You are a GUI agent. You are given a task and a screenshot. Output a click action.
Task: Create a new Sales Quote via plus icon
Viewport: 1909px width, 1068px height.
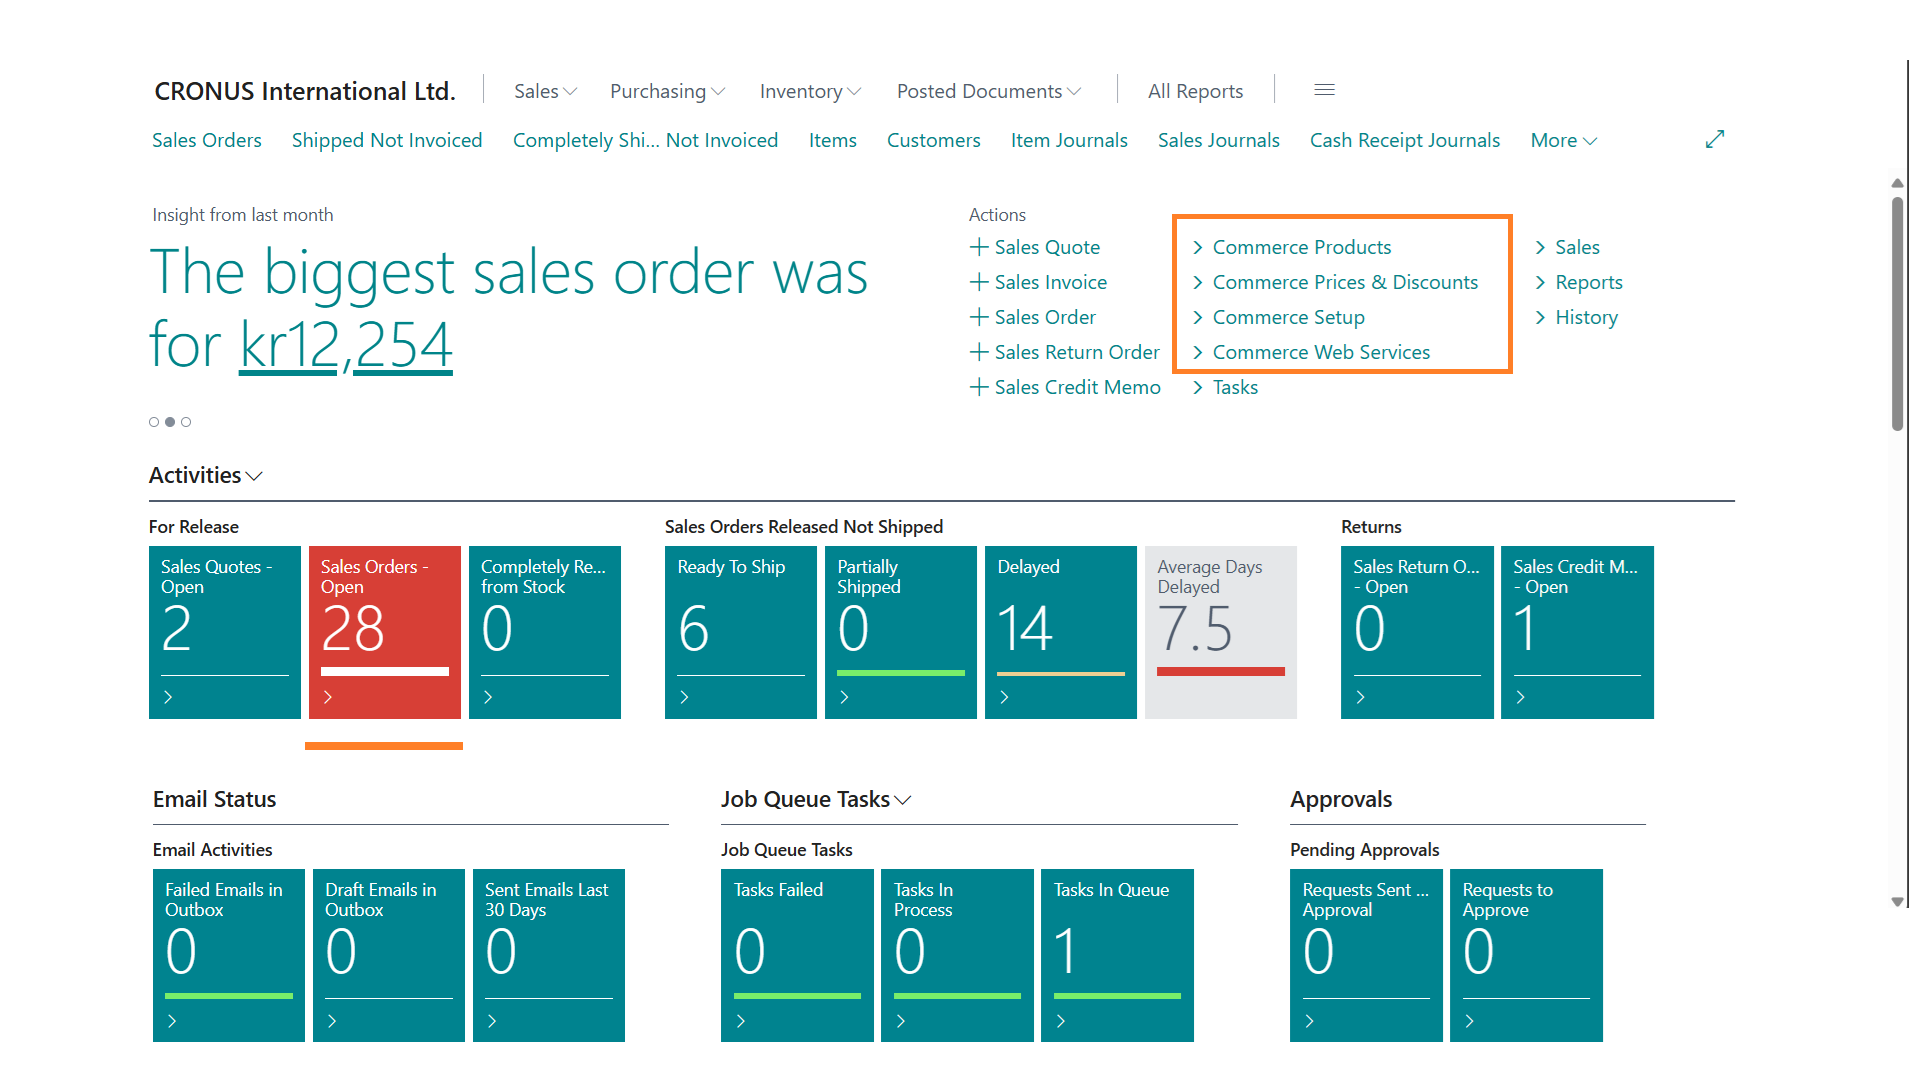click(x=978, y=247)
